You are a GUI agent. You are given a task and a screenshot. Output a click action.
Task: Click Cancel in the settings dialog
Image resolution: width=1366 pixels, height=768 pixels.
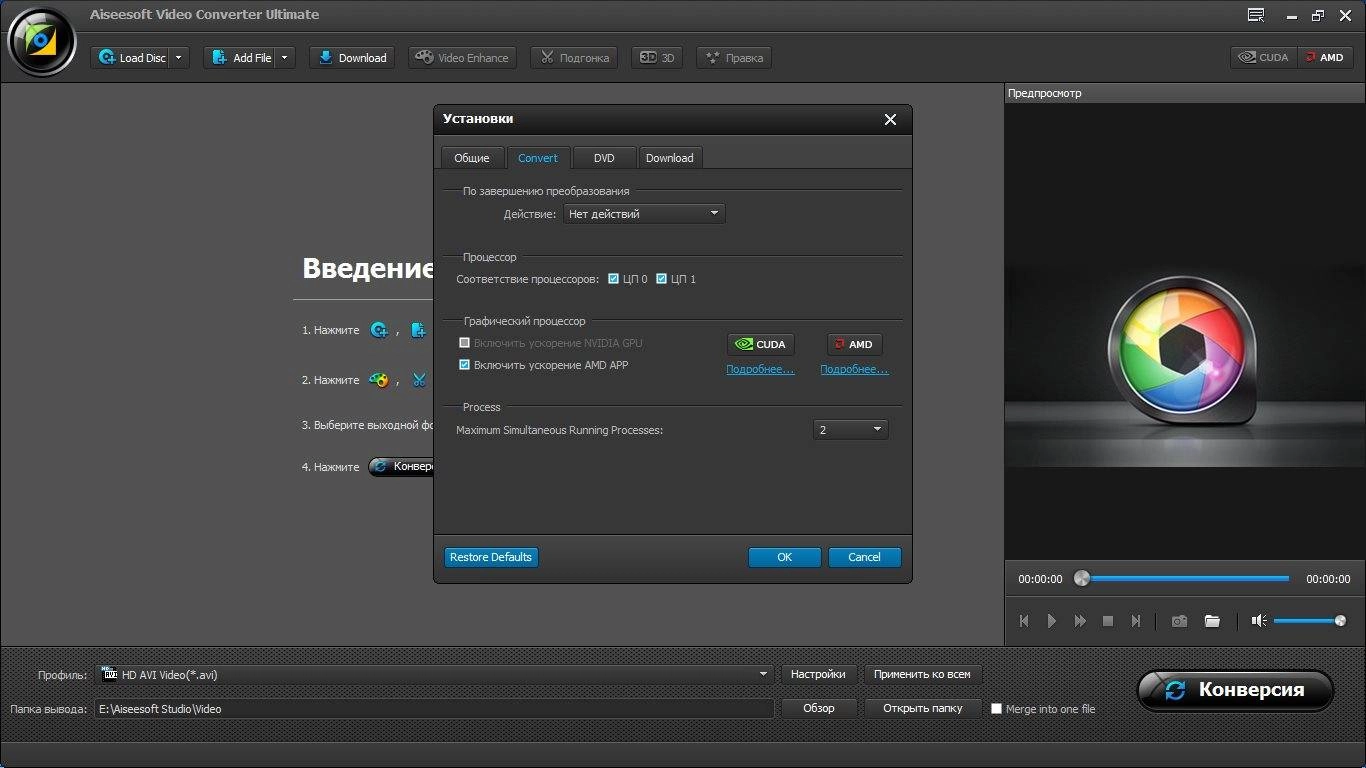865,557
